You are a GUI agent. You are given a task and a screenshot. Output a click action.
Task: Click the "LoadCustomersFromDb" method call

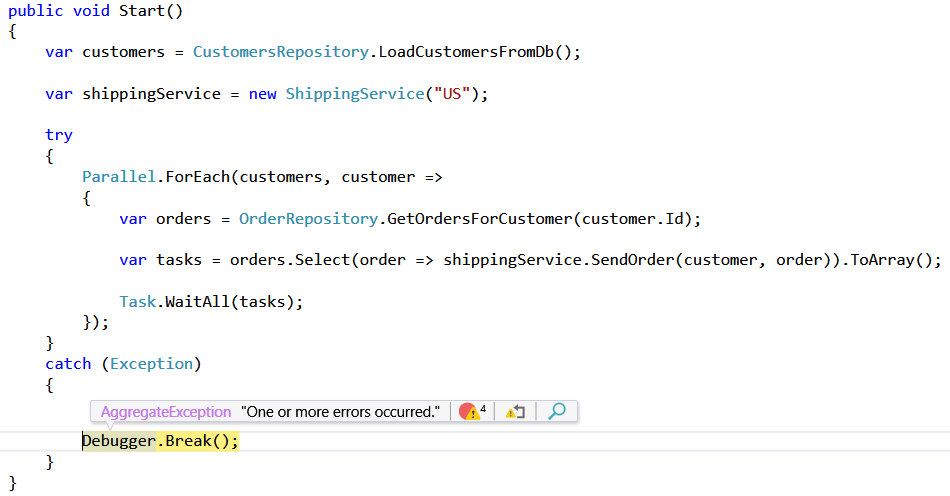click(x=467, y=52)
